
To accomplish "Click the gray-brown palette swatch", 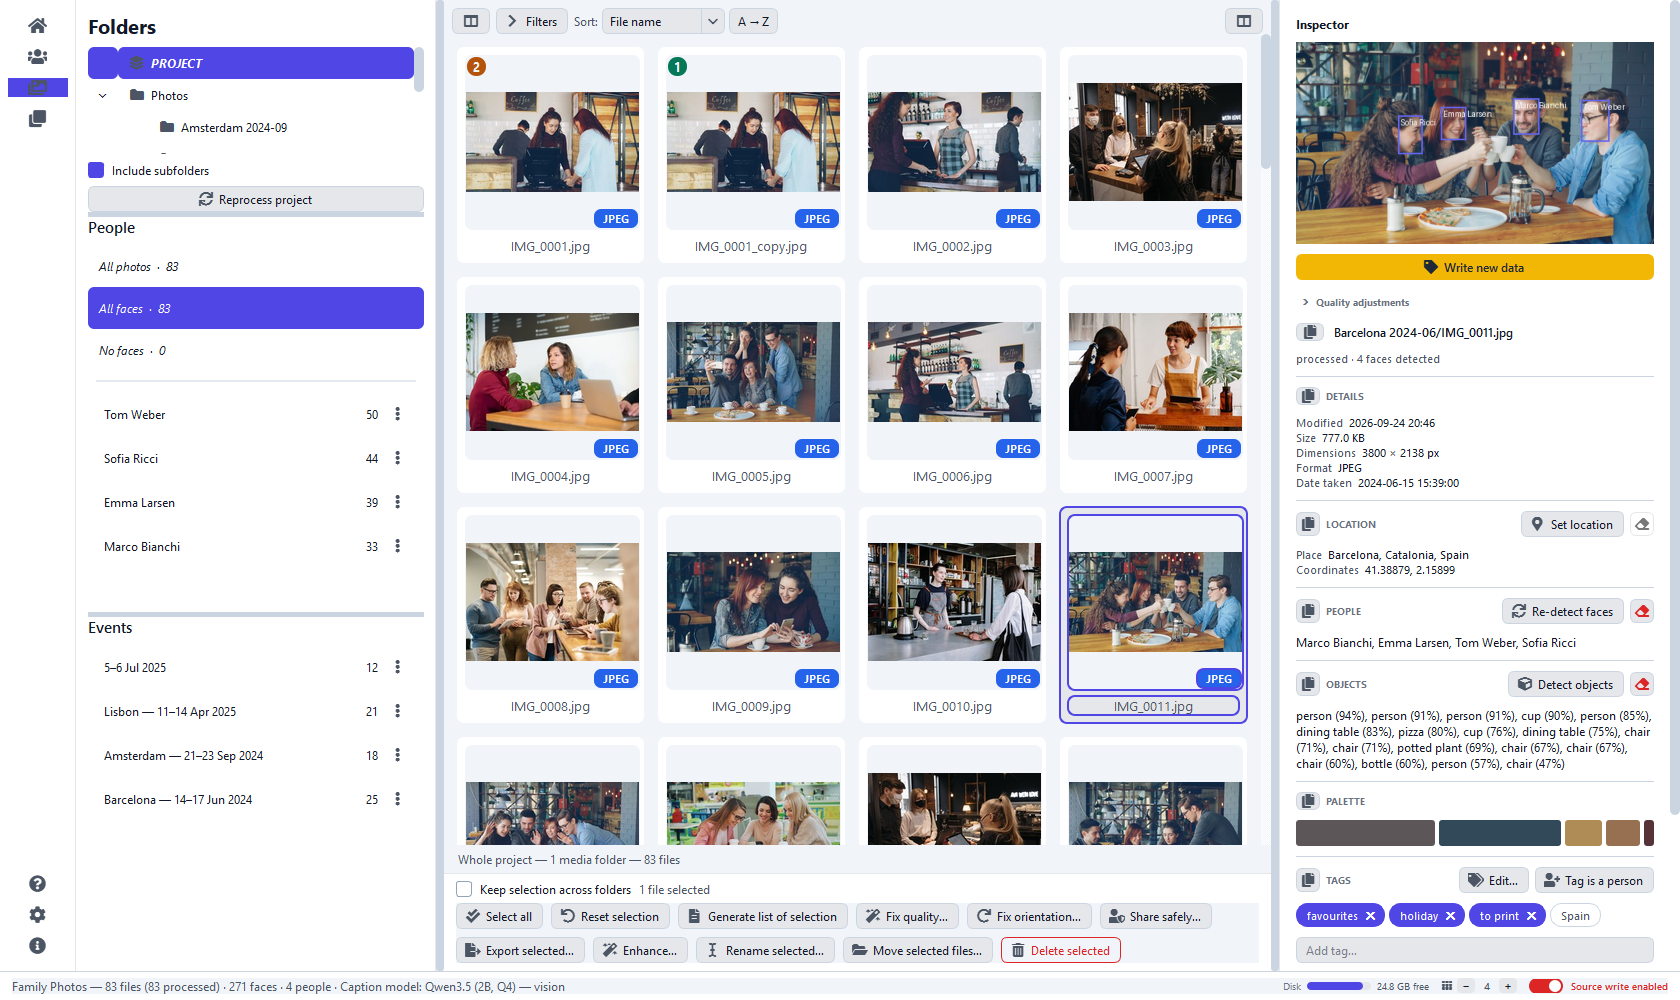I will [1365, 833].
